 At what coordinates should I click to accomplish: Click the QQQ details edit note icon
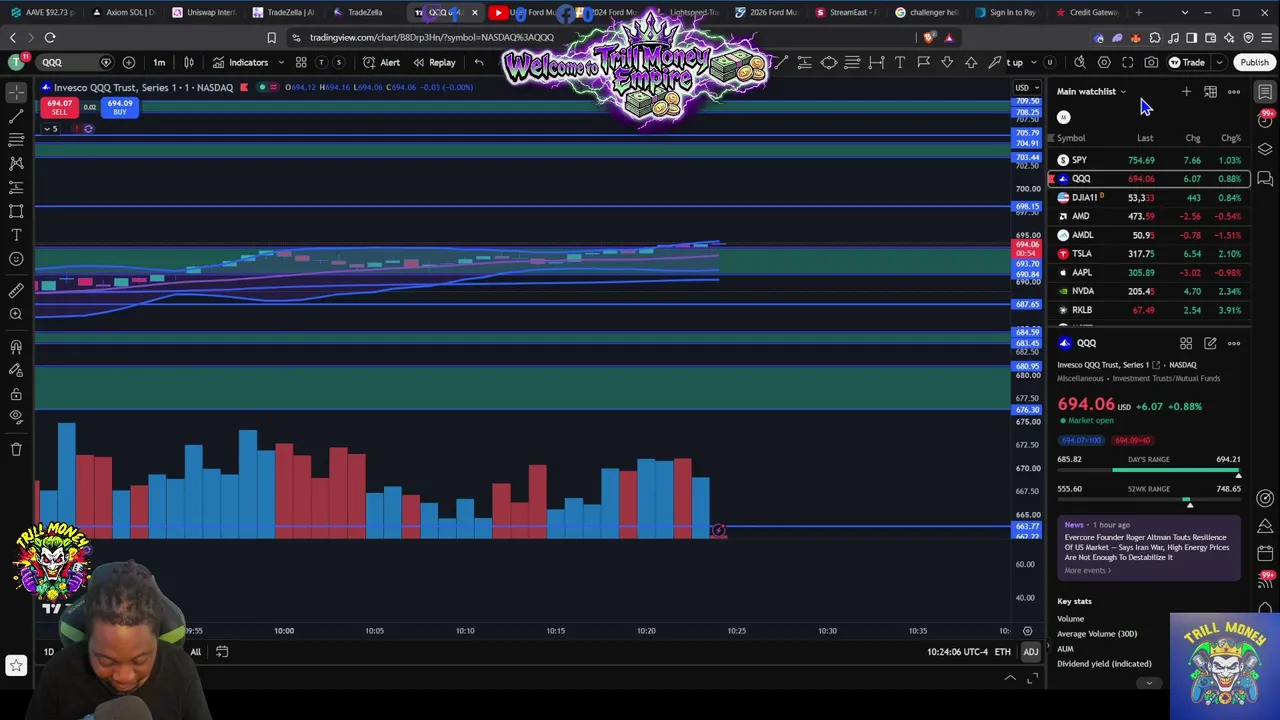1210,343
